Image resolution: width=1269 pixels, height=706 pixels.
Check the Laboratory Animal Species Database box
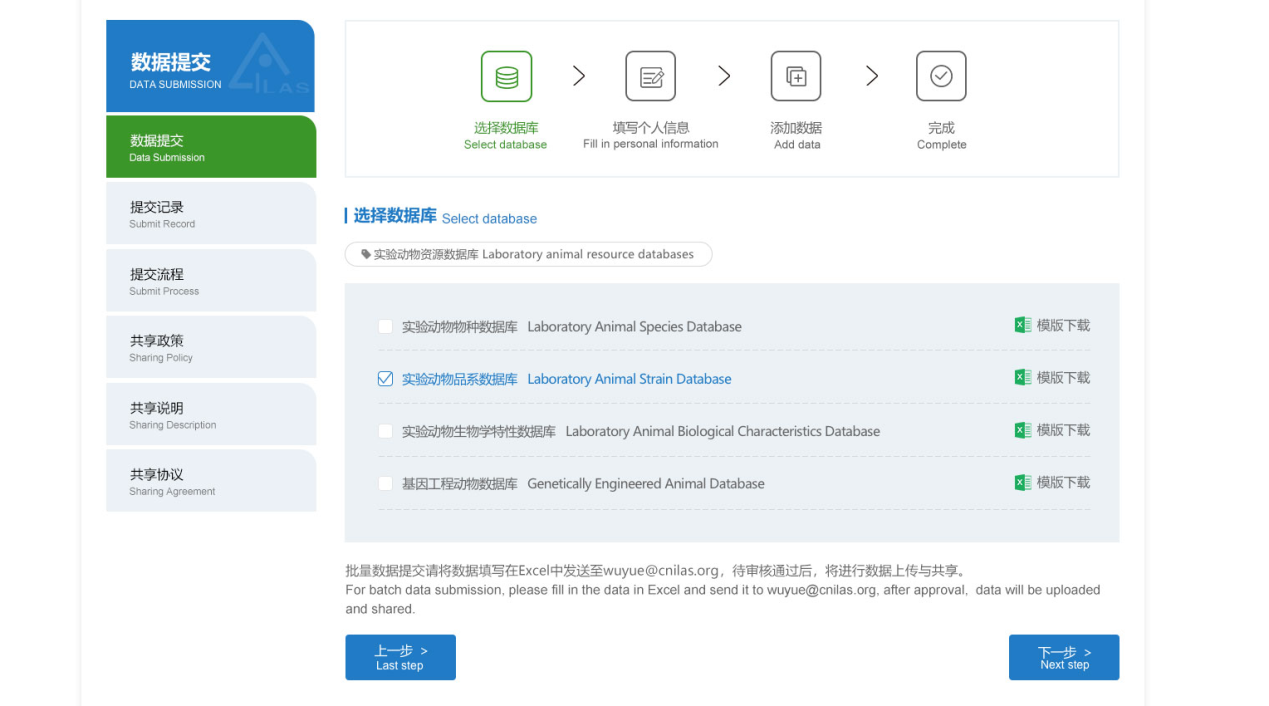pos(385,327)
